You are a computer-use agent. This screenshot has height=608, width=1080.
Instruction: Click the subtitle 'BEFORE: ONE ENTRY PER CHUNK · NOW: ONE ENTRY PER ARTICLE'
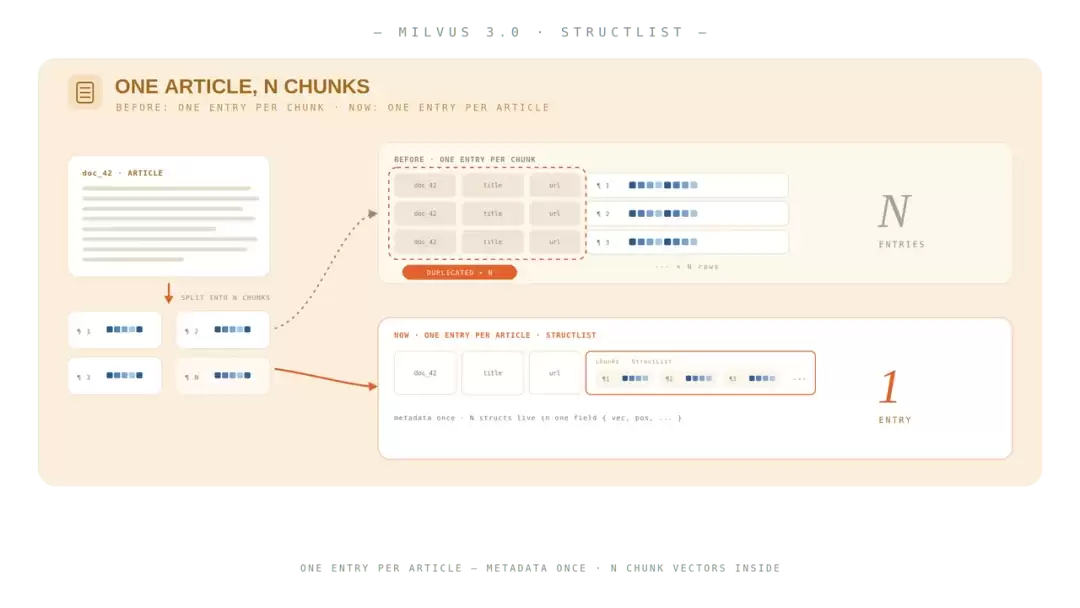click(x=333, y=107)
